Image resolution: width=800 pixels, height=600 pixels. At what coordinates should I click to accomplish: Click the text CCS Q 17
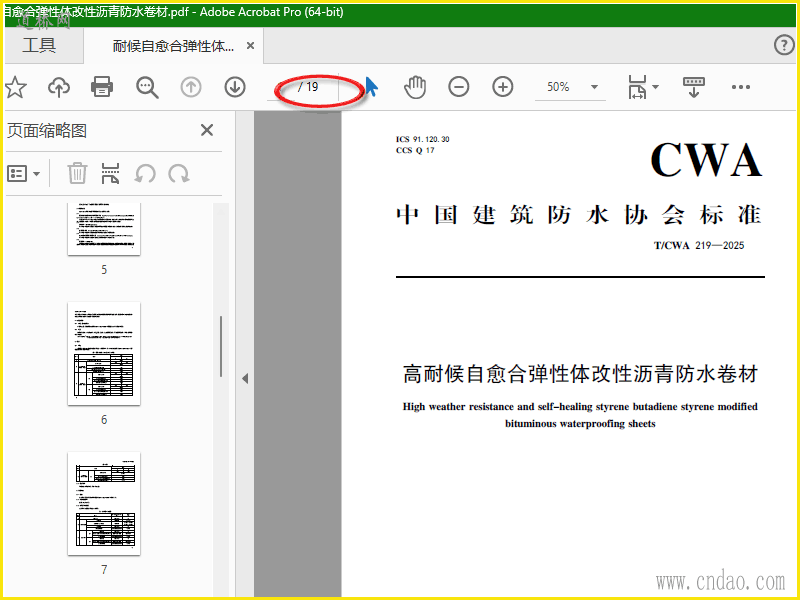[415, 151]
